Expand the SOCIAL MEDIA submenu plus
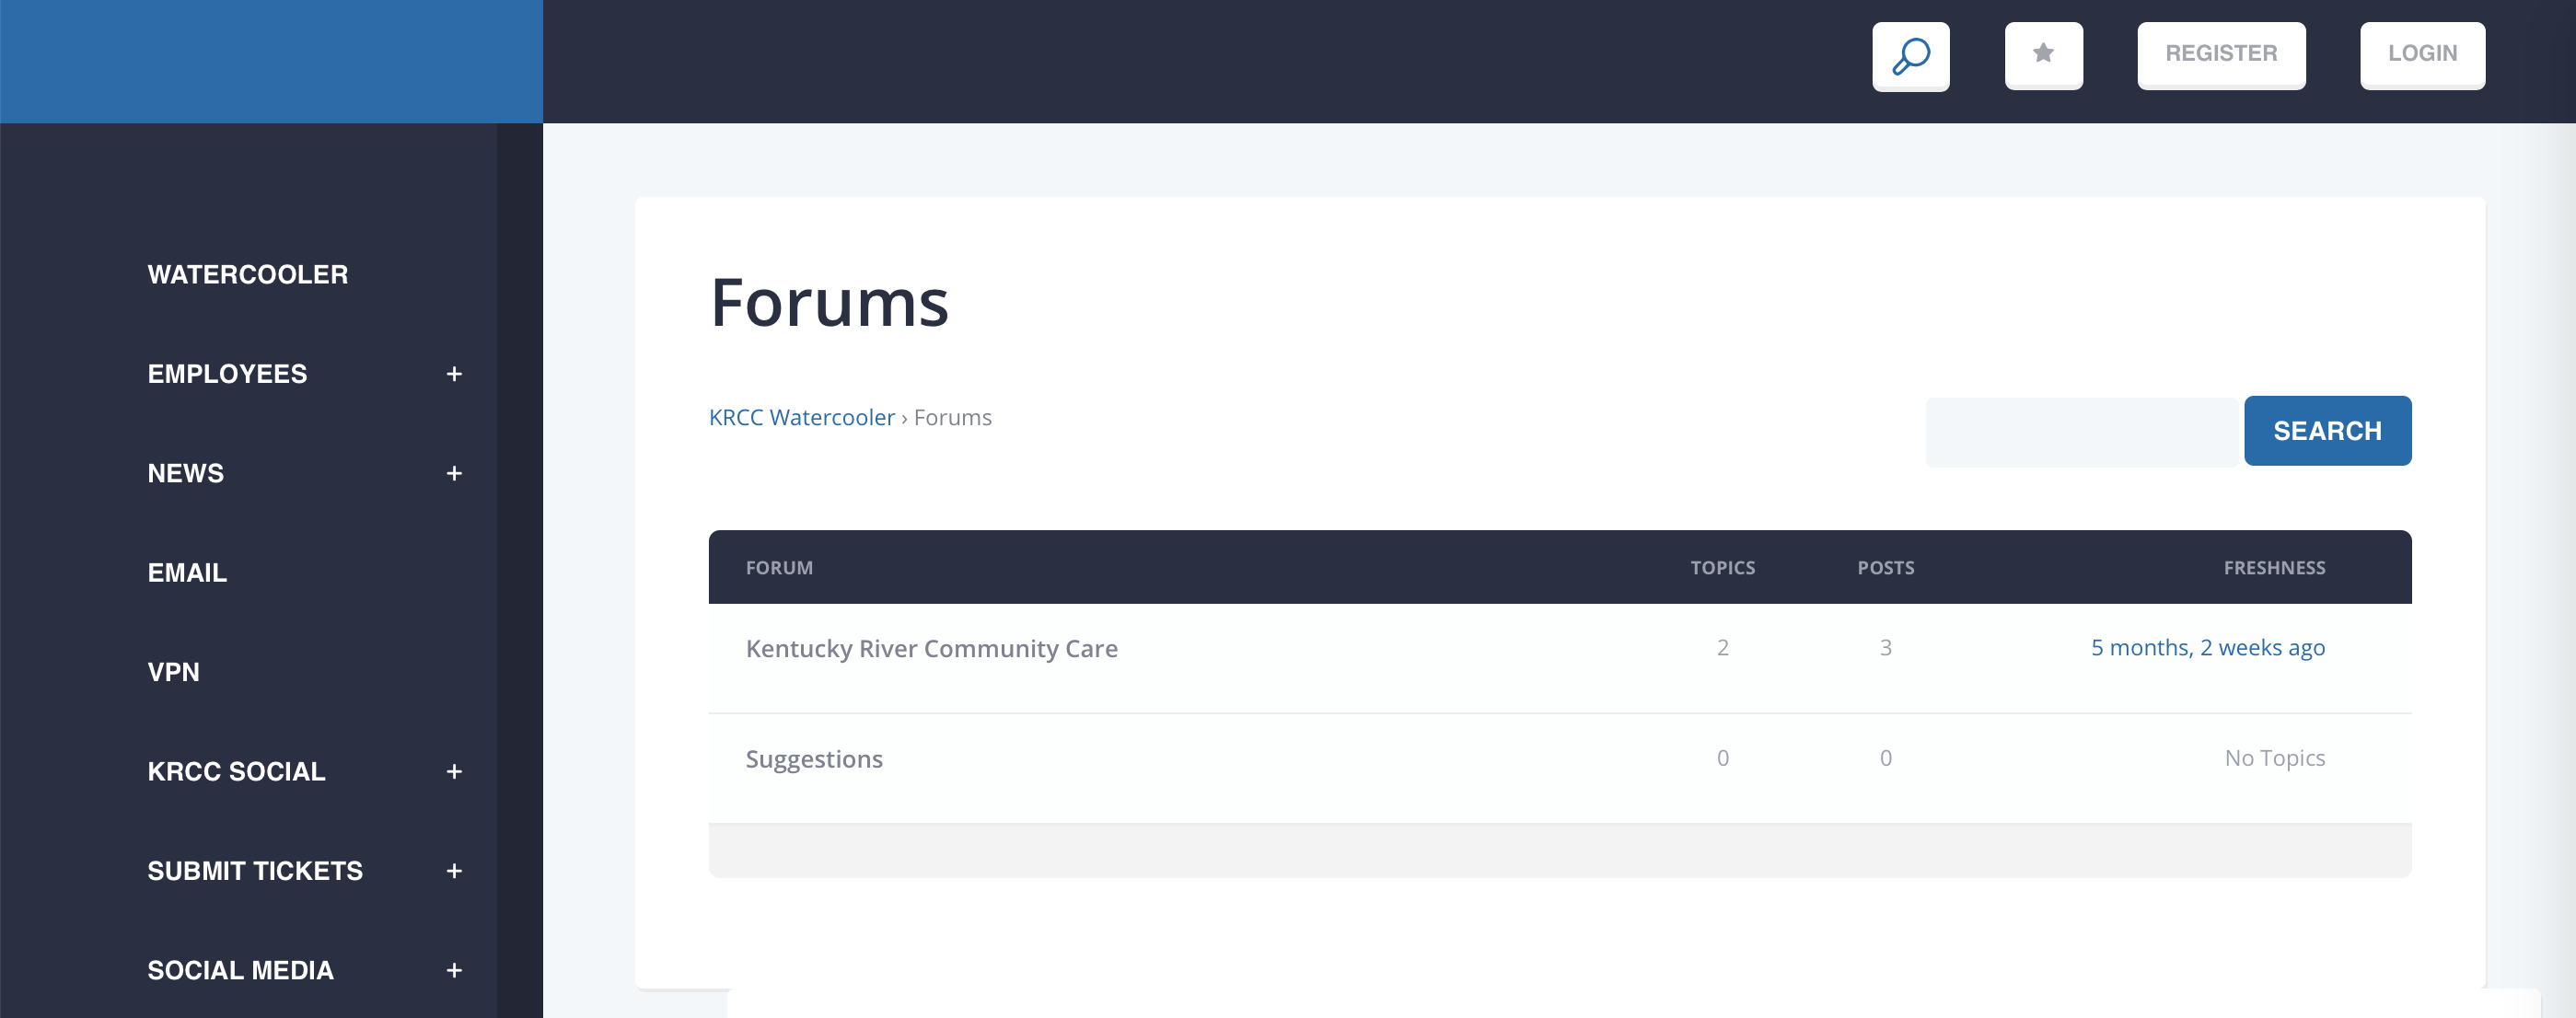This screenshot has height=1018, width=2576. click(x=454, y=970)
